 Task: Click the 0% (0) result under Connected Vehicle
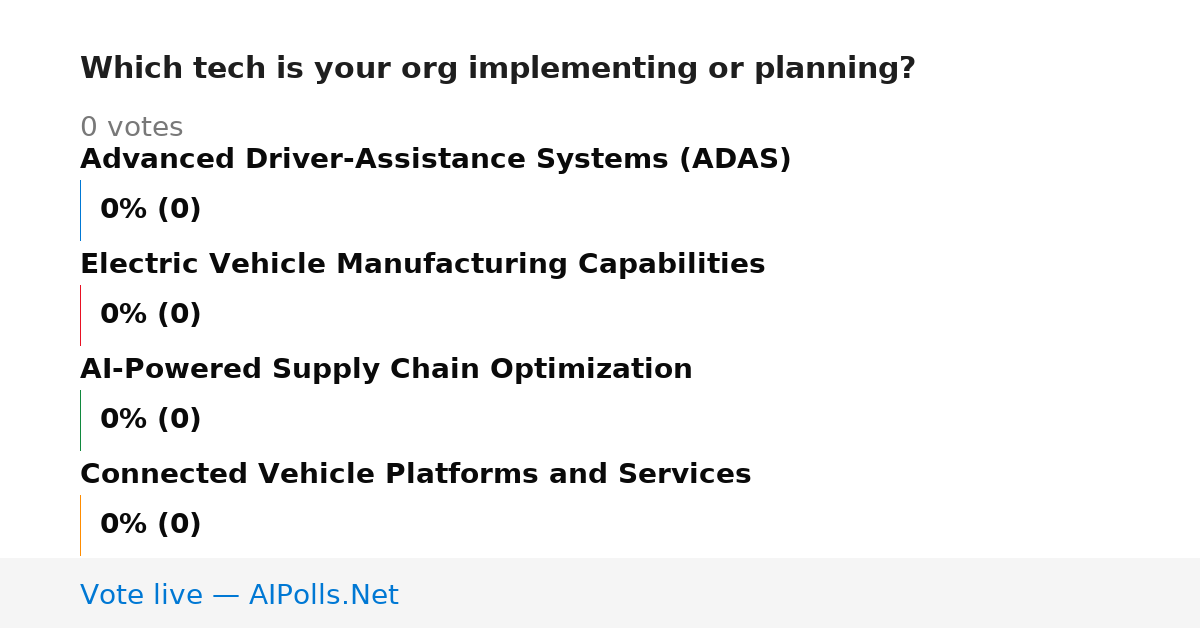(150, 525)
